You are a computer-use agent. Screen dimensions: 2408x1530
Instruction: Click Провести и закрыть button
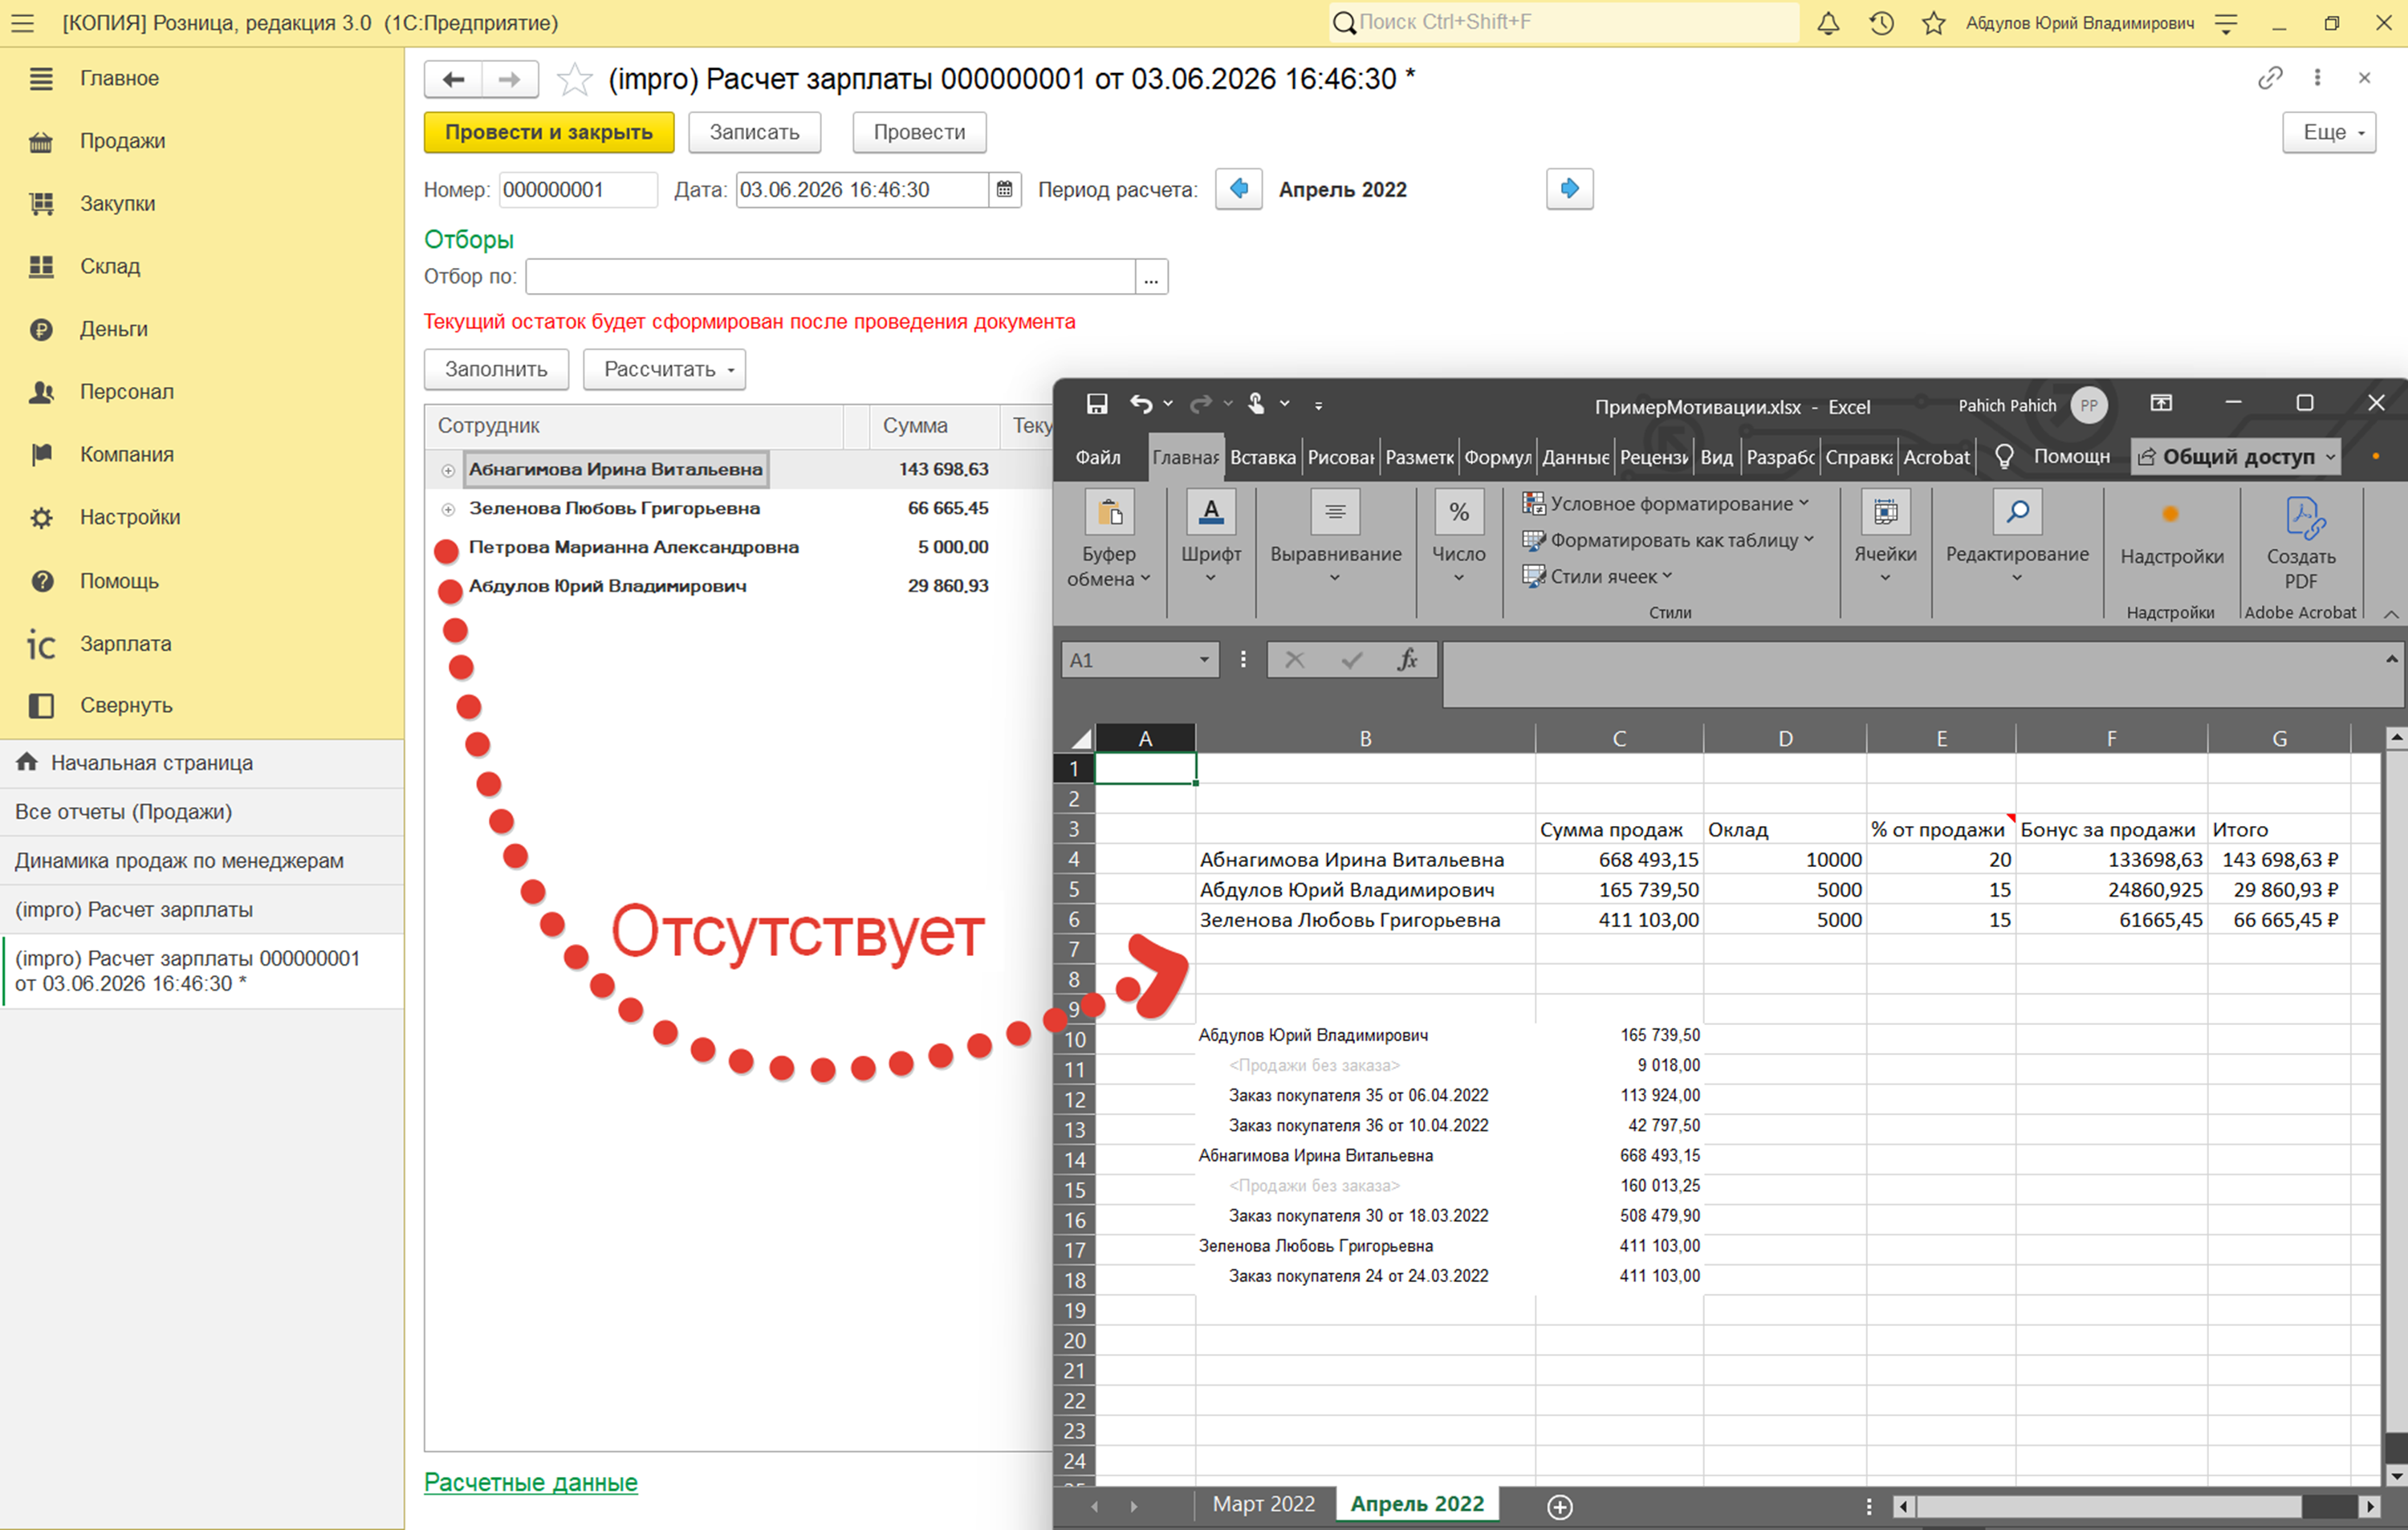(549, 132)
